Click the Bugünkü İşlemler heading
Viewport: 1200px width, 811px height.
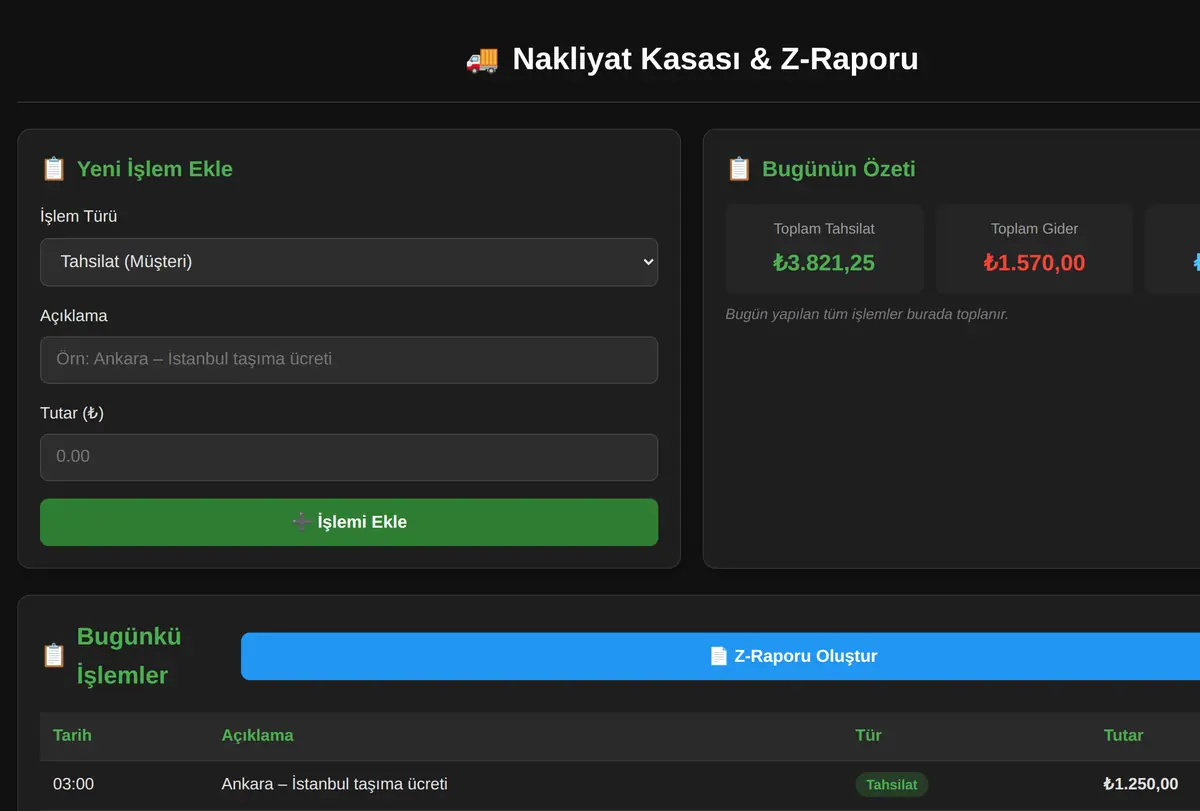(129, 656)
